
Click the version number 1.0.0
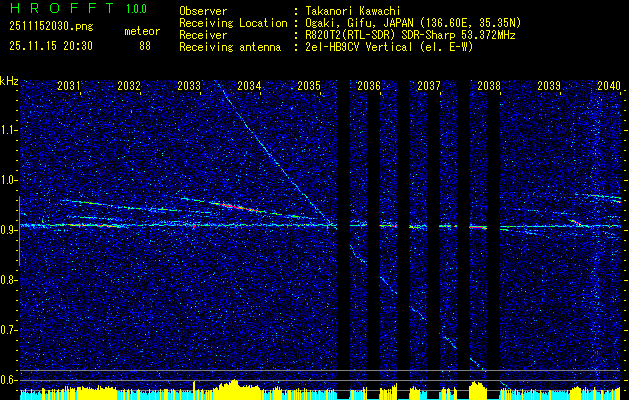pos(136,9)
